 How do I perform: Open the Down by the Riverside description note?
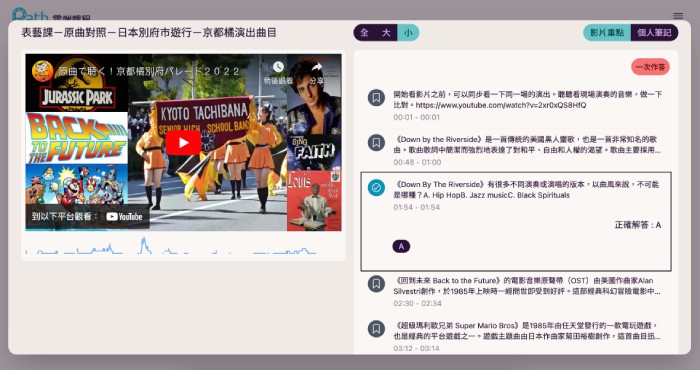516,150
